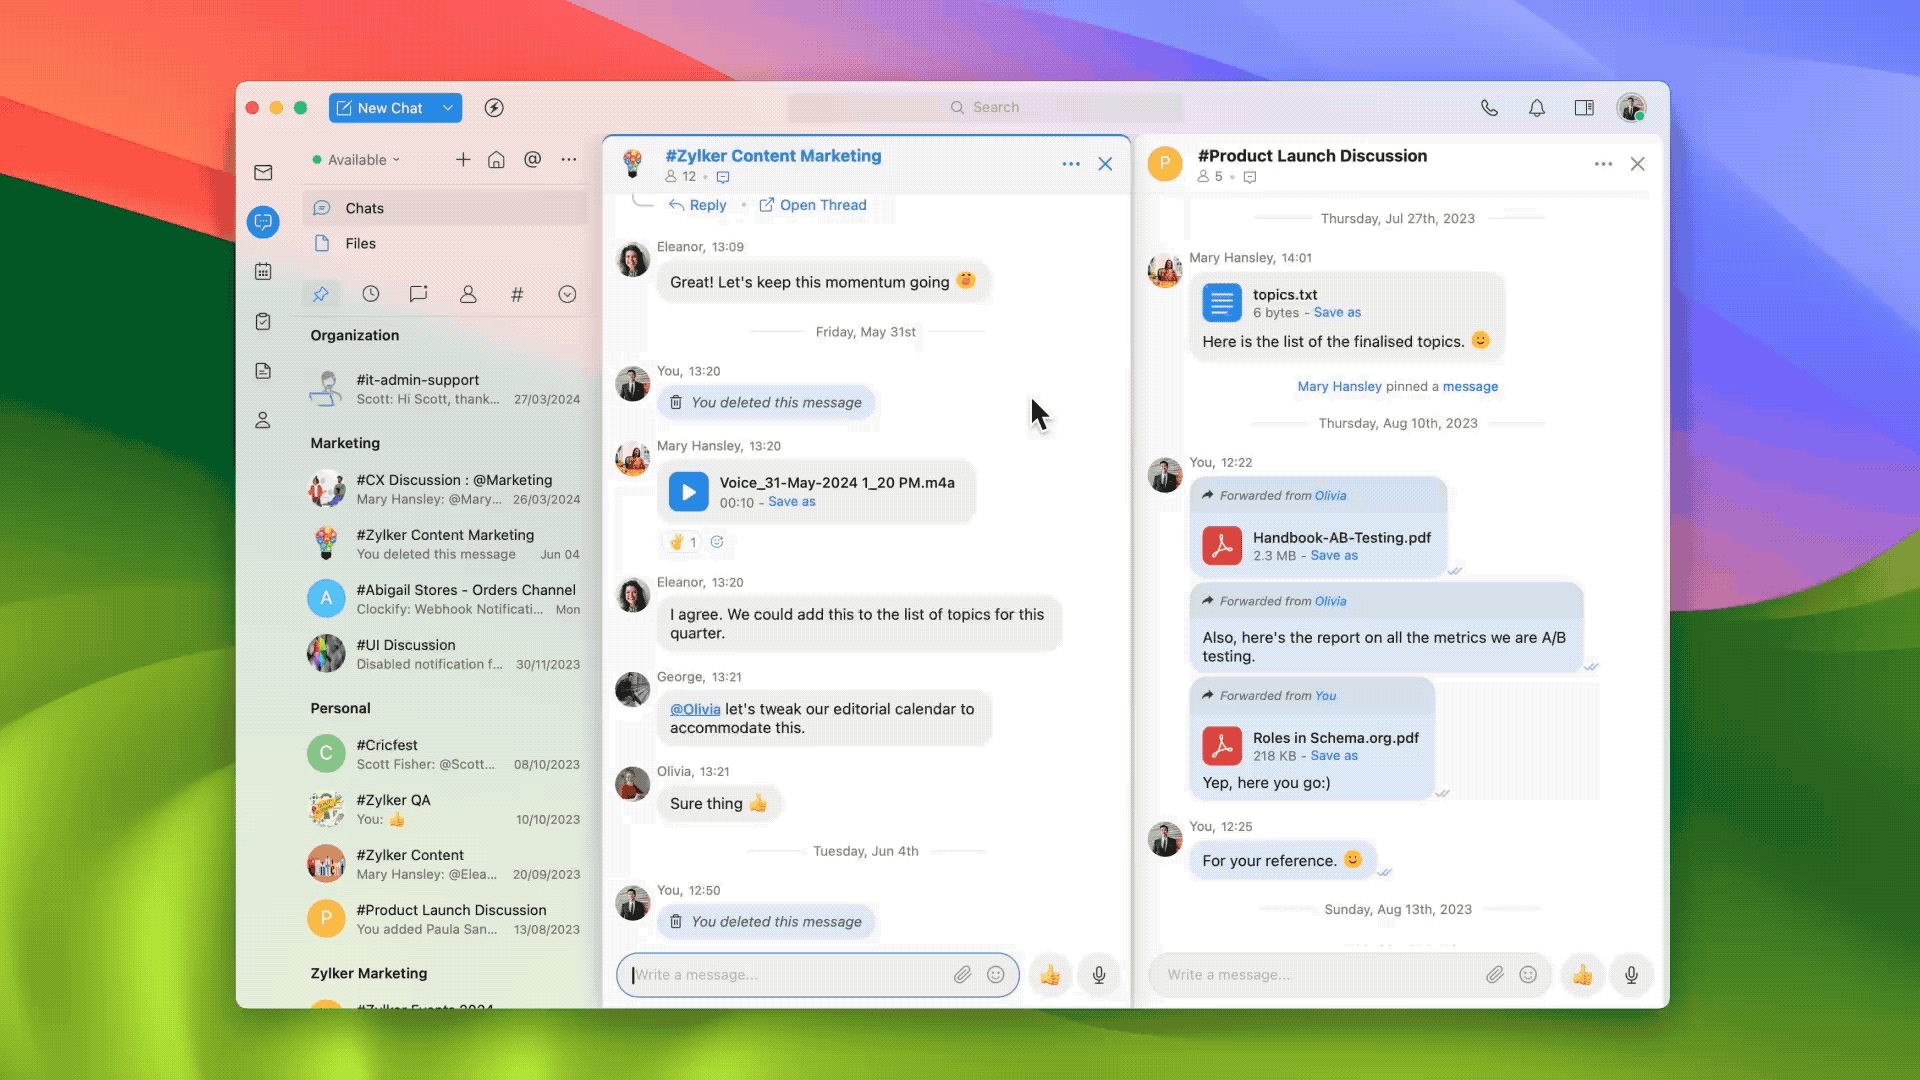Click the notifications bell icon
This screenshot has width=1920, height=1080.
[x=1537, y=108]
